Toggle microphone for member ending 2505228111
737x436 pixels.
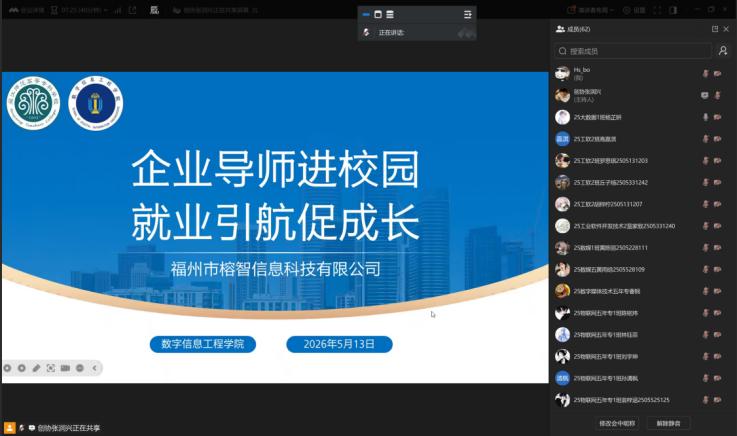pos(705,248)
